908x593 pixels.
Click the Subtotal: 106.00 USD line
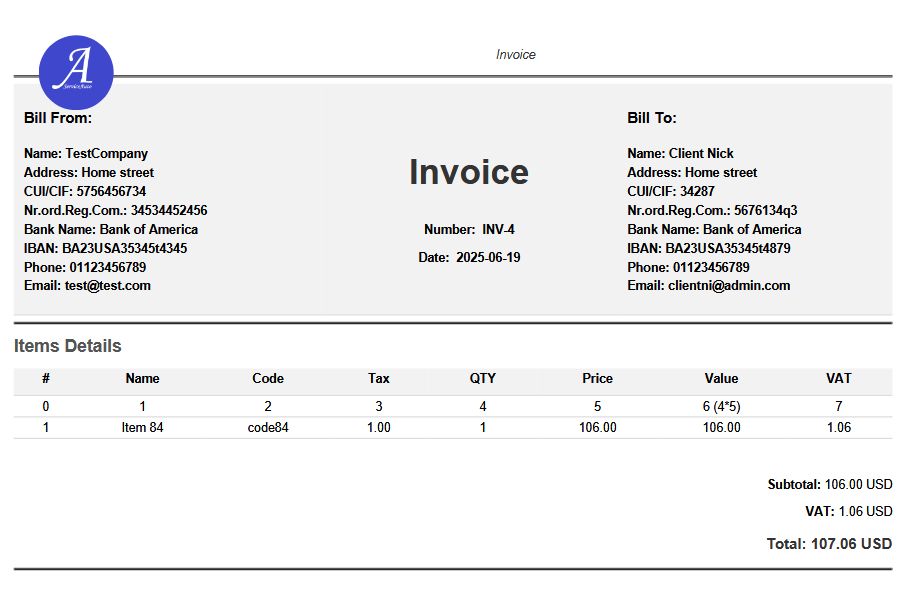[830, 484]
